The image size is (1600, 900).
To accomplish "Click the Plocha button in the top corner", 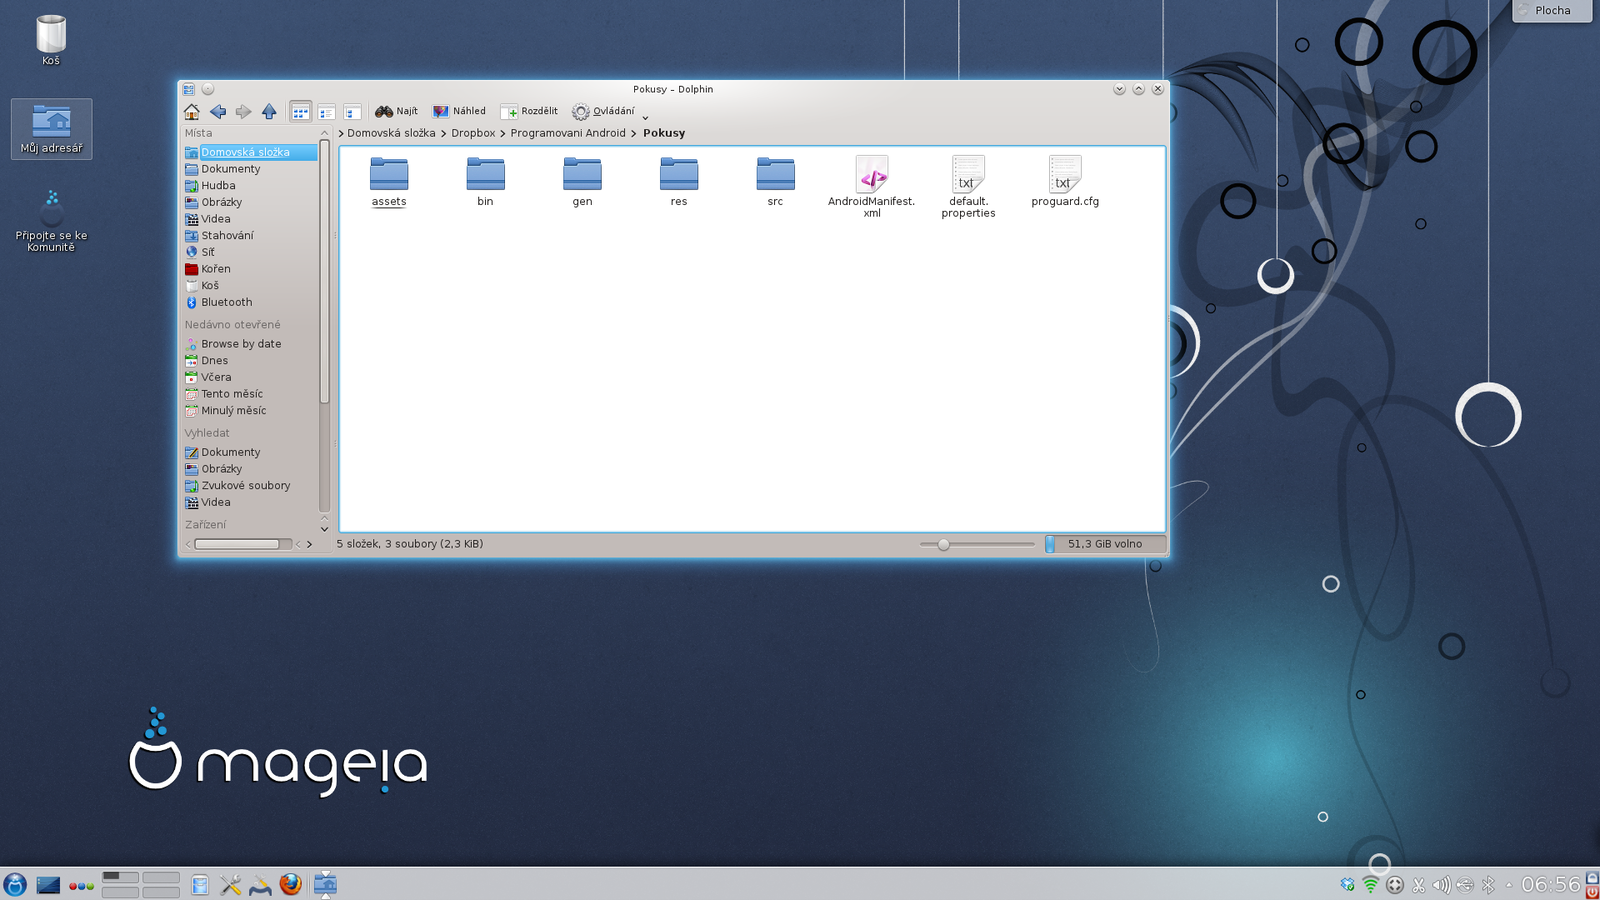I will click(1551, 11).
